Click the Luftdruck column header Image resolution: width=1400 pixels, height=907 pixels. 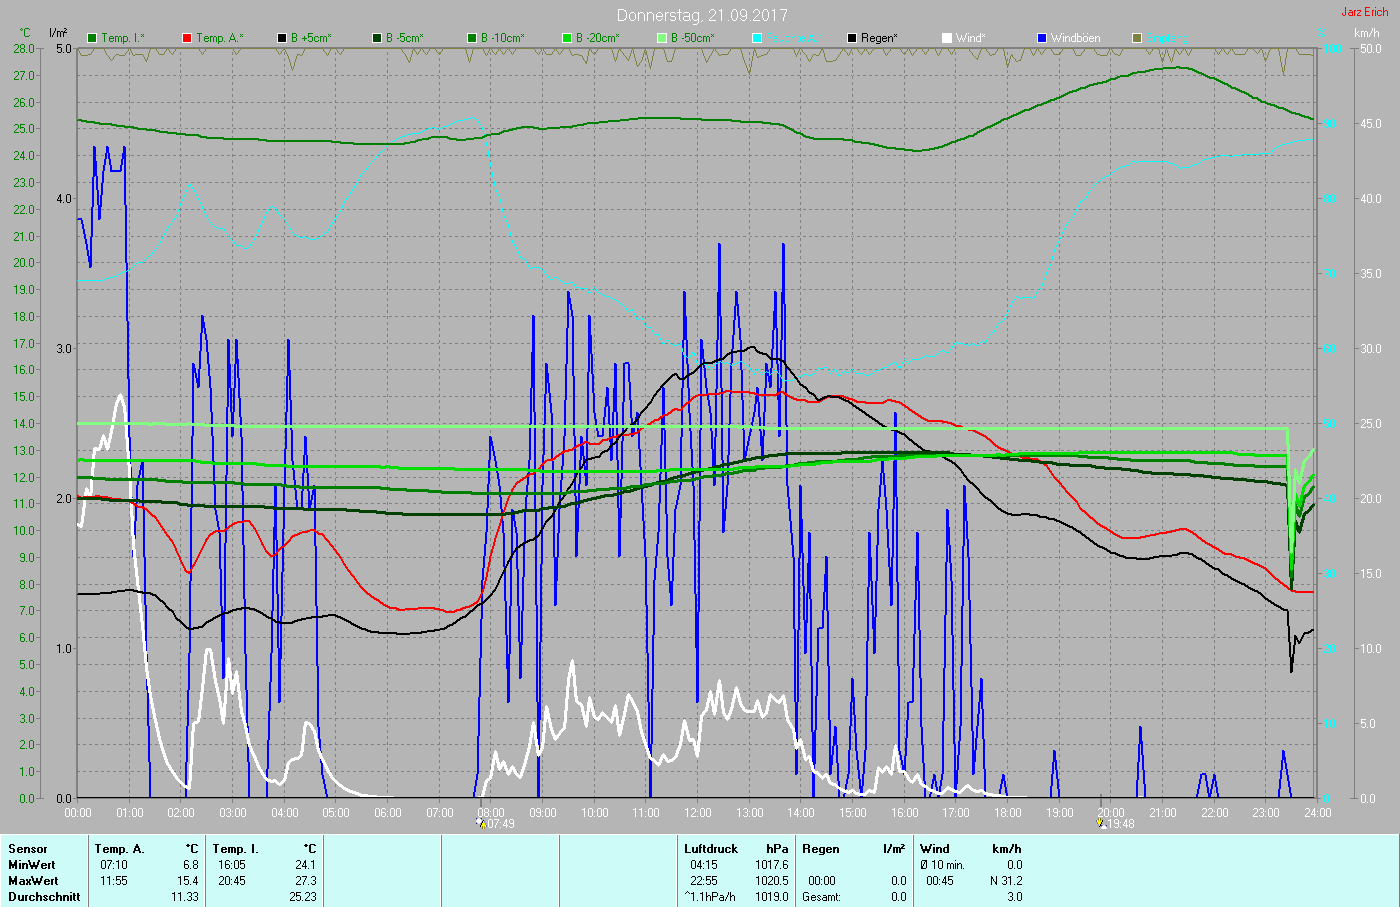(x=711, y=849)
